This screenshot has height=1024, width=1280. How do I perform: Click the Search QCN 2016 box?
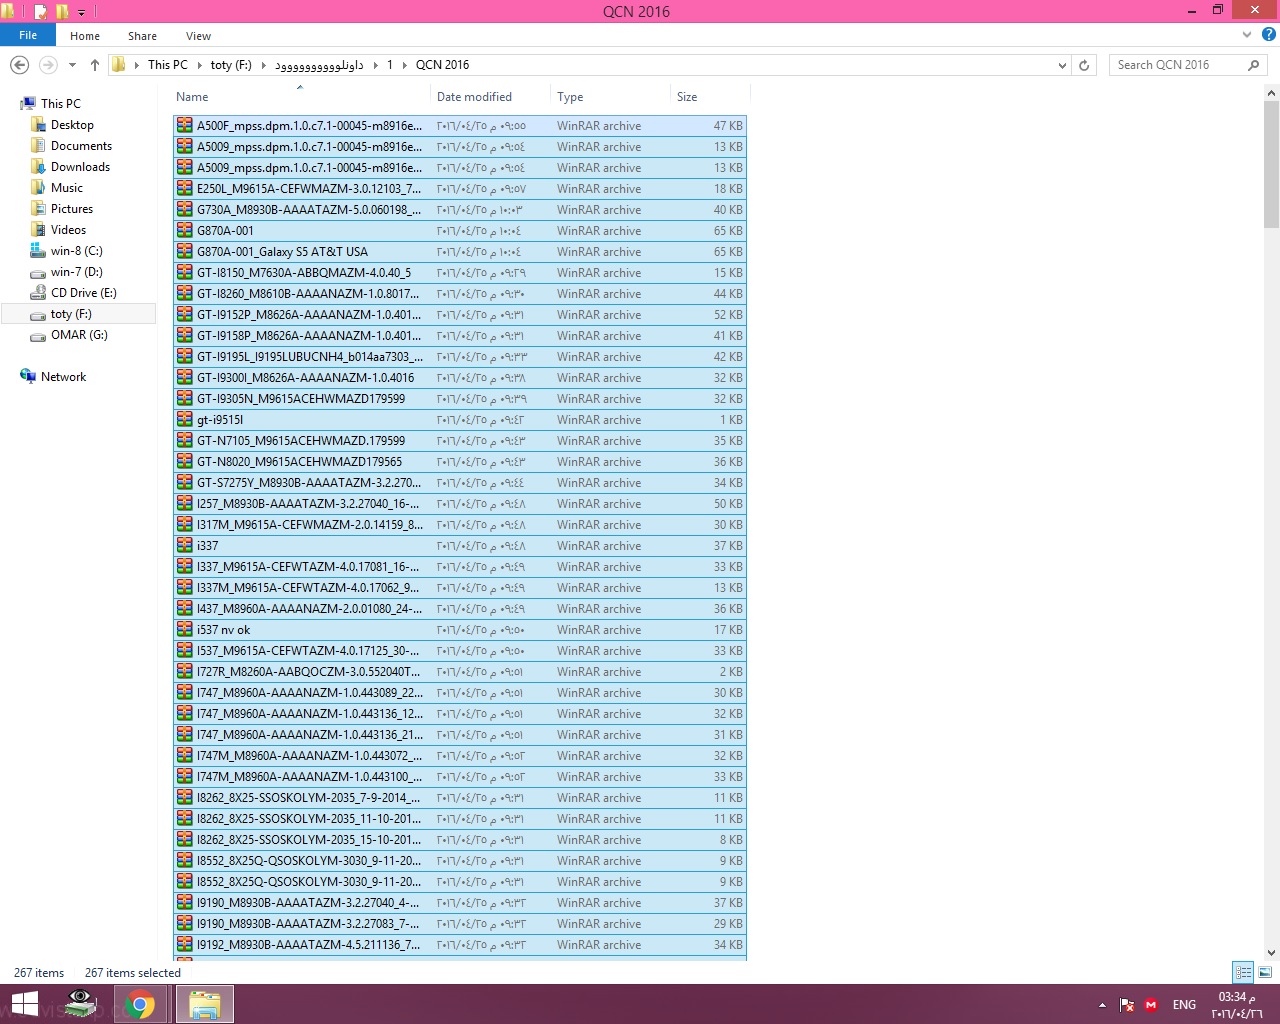tap(1187, 65)
